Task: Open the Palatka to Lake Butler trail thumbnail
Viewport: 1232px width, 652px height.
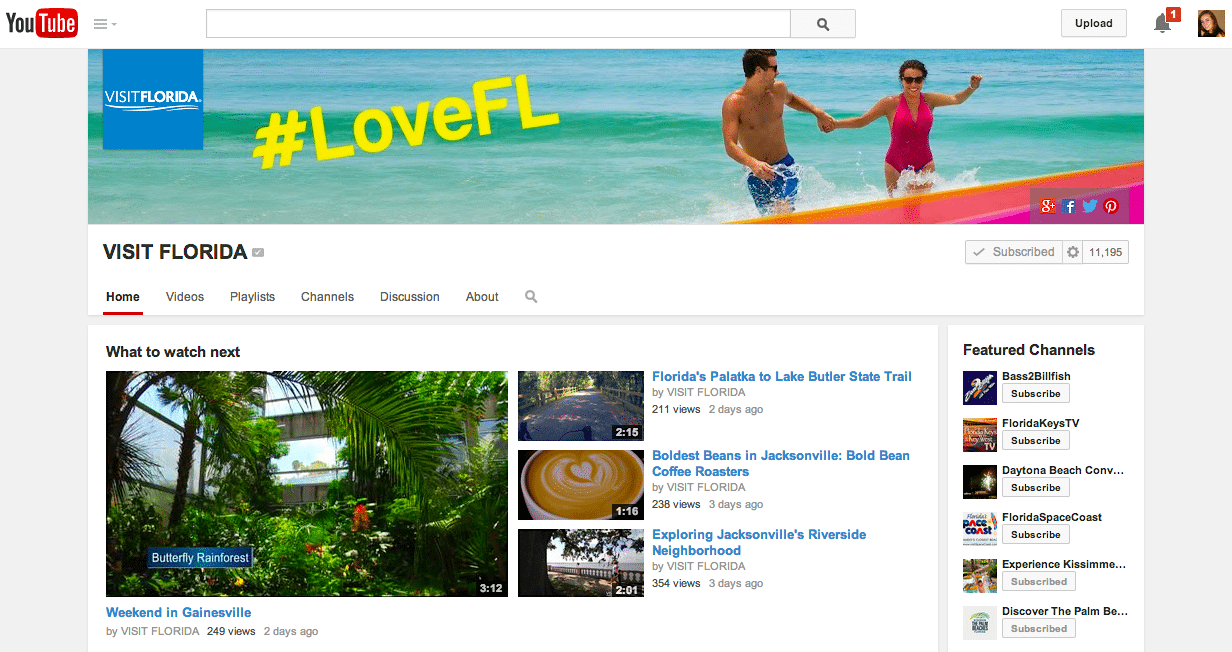Action: (581, 406)
